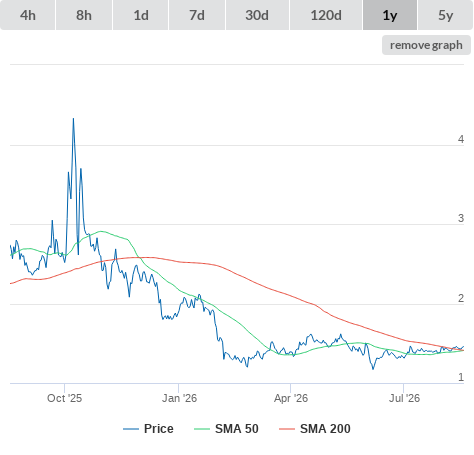Click the highest price spike peak

(x=73, y=119)
